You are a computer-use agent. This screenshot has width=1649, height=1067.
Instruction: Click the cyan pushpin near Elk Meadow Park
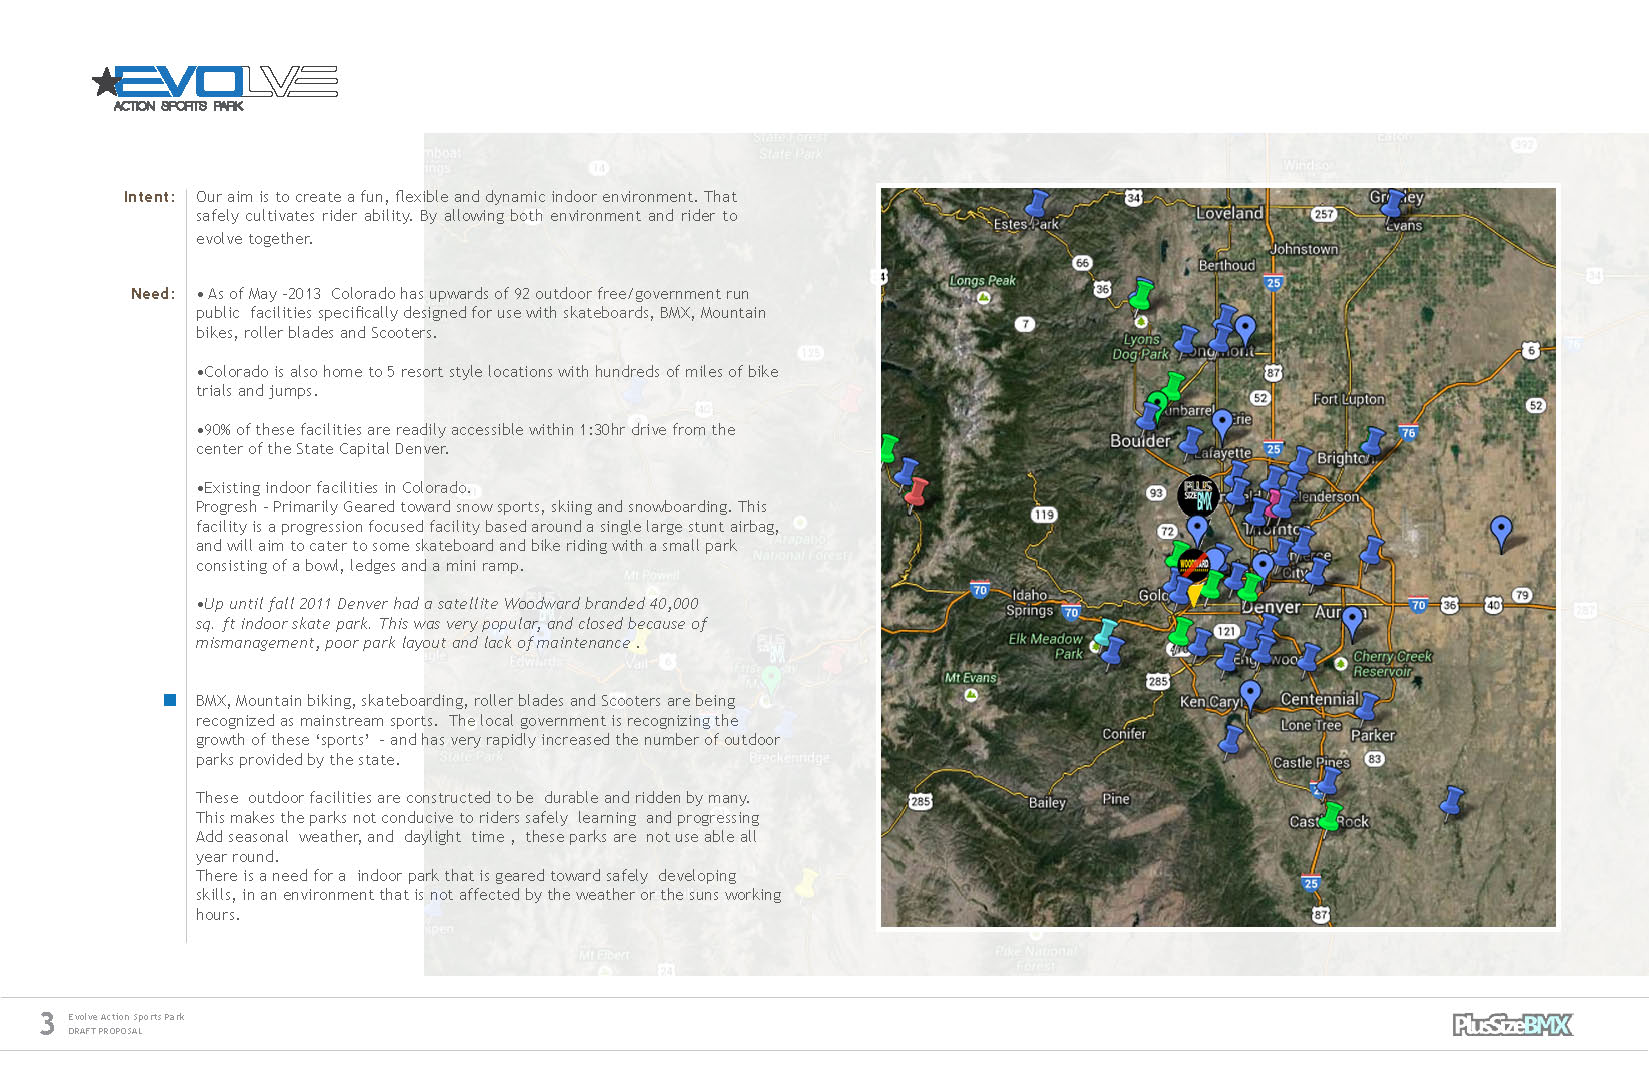point(1105,633)
